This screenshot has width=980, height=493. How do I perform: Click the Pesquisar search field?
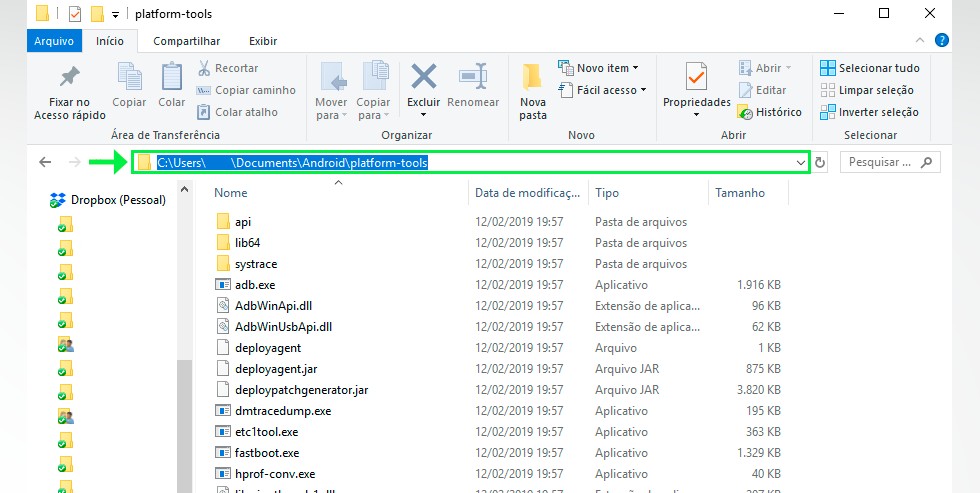(x=880, y=162)
